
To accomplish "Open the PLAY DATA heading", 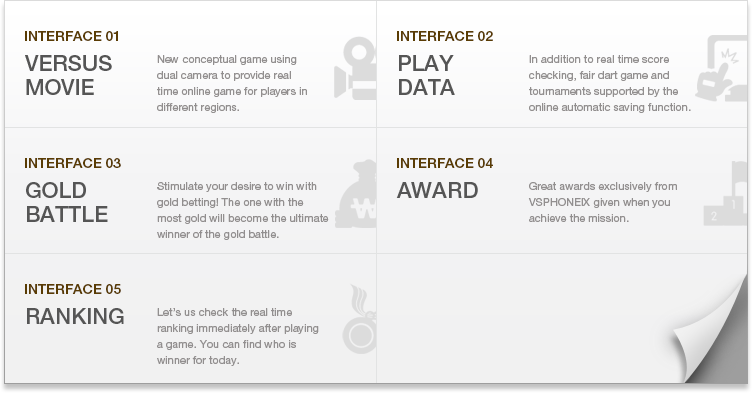I will (426, 75).
